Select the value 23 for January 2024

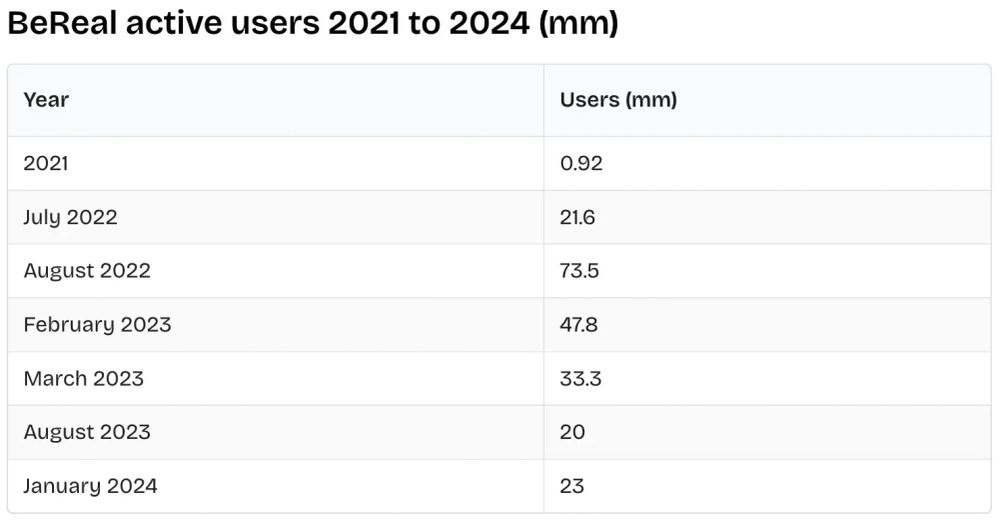(572, 487)
